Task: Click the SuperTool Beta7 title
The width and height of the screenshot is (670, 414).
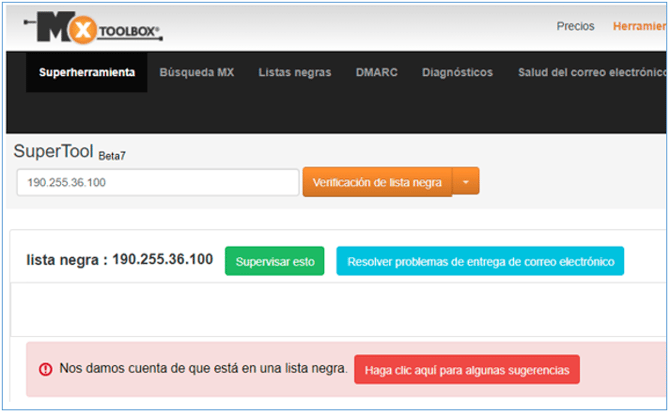Action: [69, 152]
